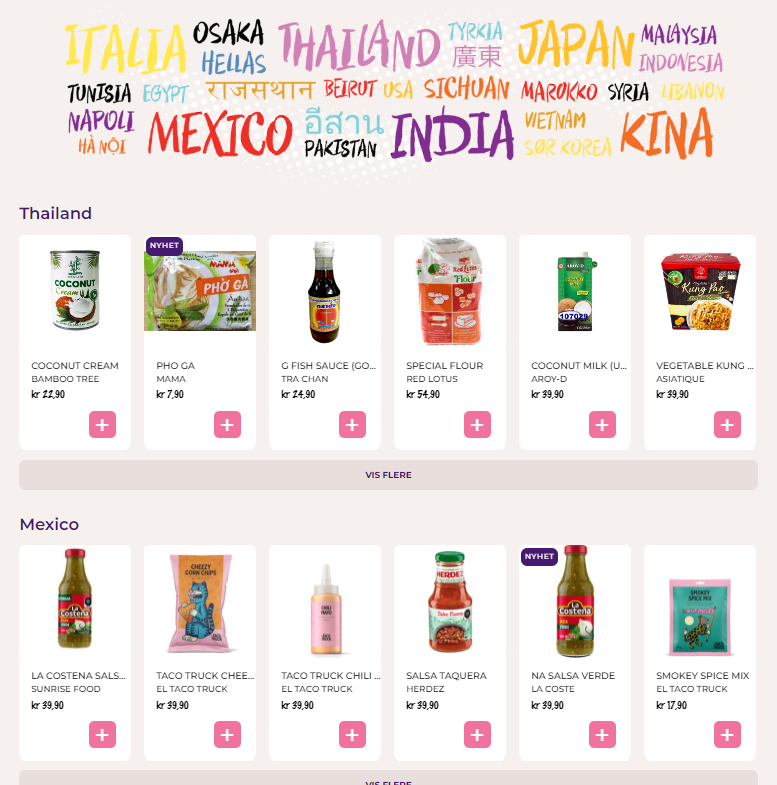
Task: View the Coconut Cream can image
Action: pyautogui.click(x=75, y=290)
